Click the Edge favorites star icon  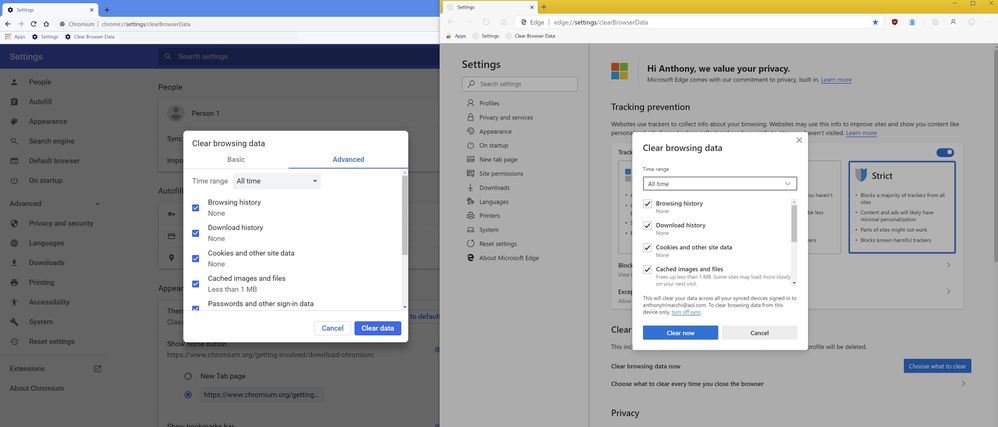coord(875,22)
